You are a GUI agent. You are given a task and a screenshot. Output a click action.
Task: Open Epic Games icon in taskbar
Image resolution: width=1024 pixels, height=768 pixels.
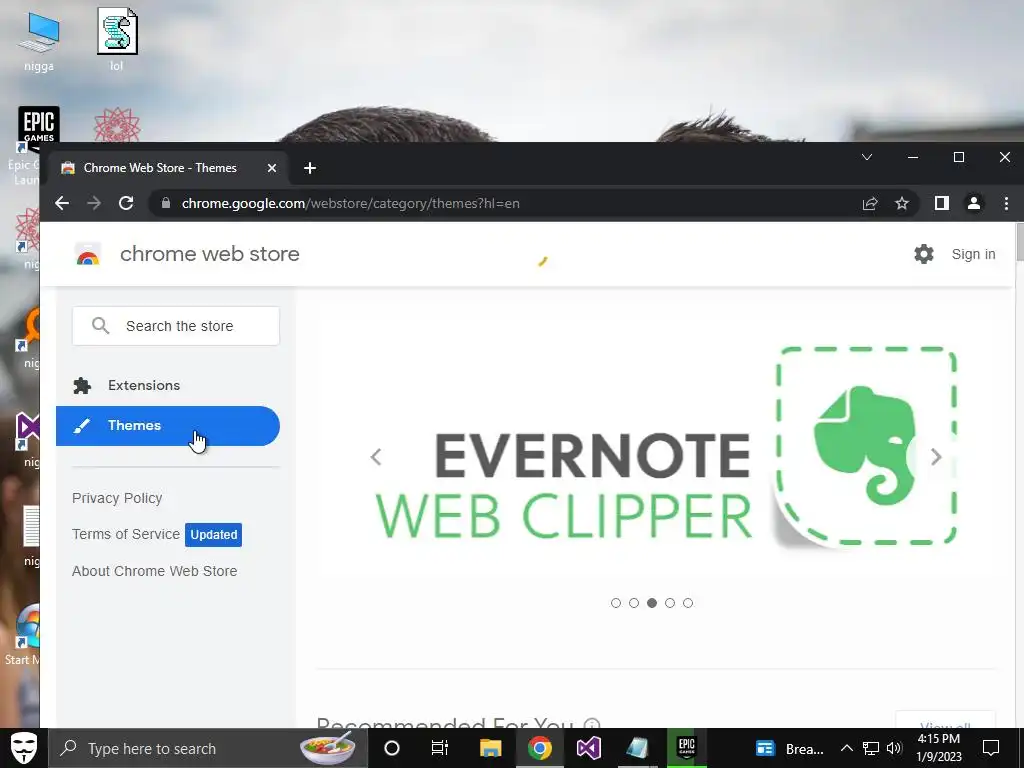(686, 748)
